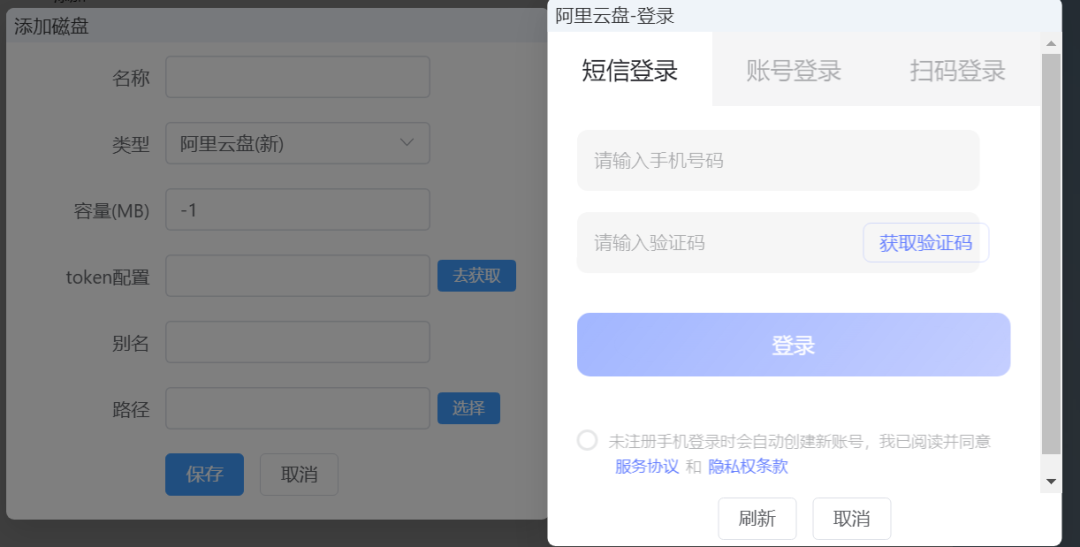Click 选择 button next to 路径
1080x547 pixels.
click(468, 408)
